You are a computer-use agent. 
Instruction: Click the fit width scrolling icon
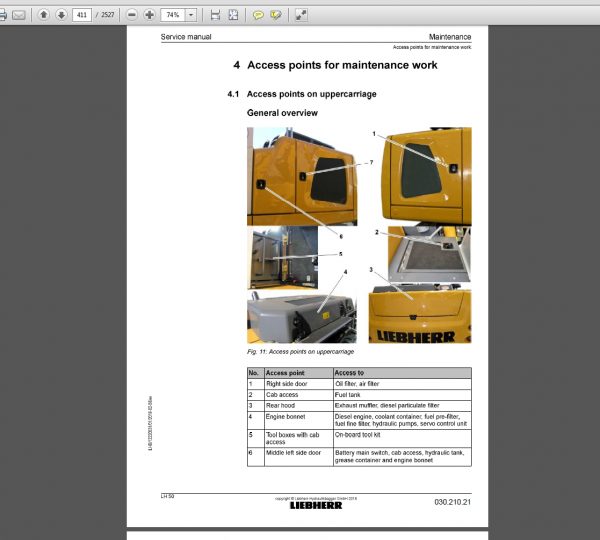[215, 15]
